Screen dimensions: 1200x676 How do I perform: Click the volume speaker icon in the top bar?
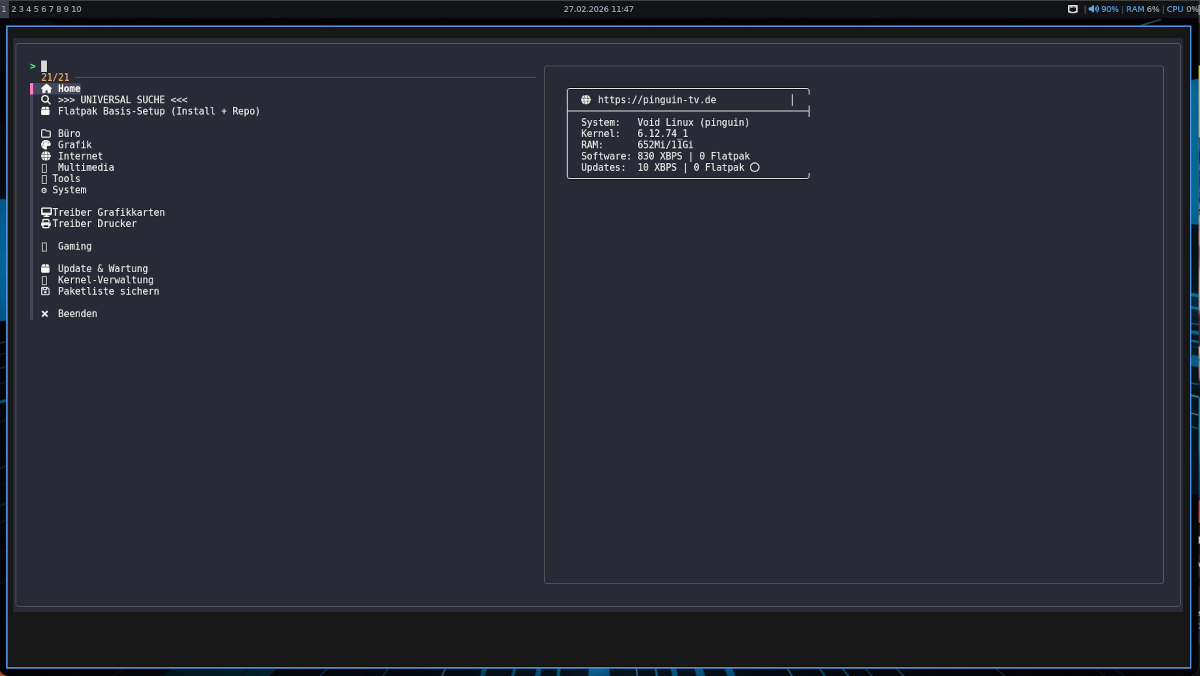[1094, 9]
